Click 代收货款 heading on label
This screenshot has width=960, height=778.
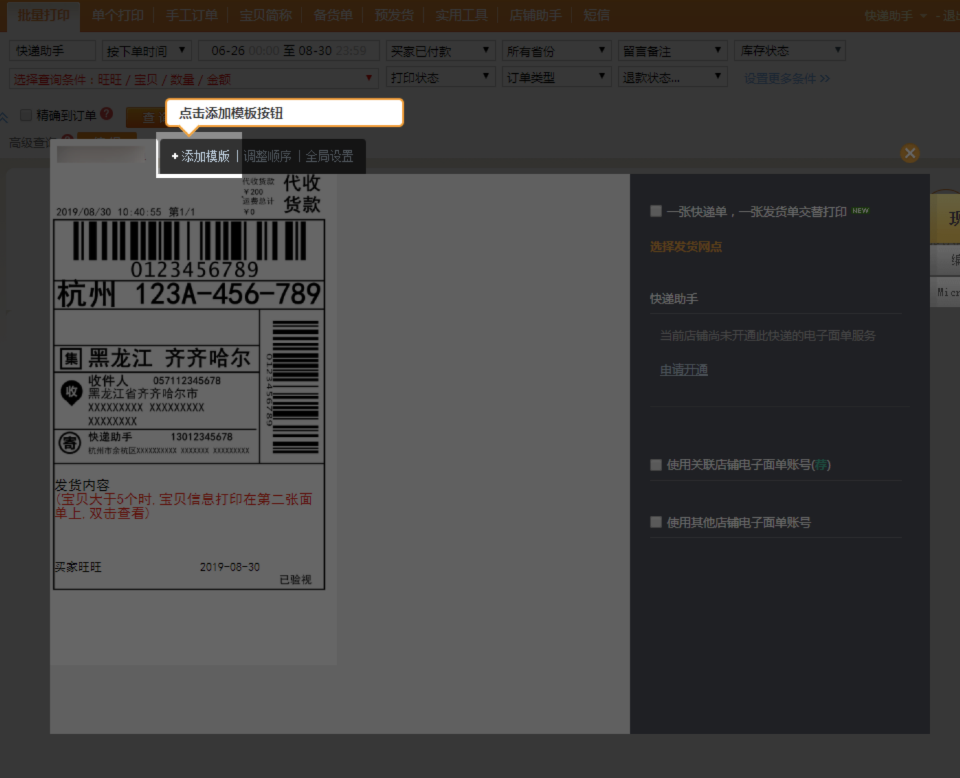(x=302, y=193)
